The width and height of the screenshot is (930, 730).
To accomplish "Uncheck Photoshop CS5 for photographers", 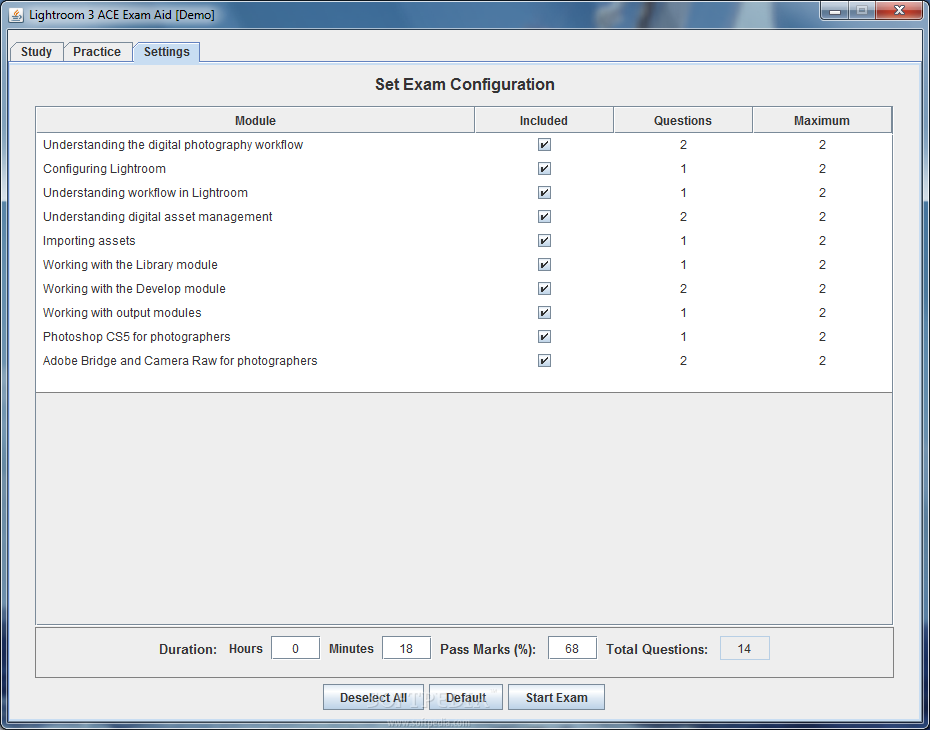I will [x=544, y=337].
